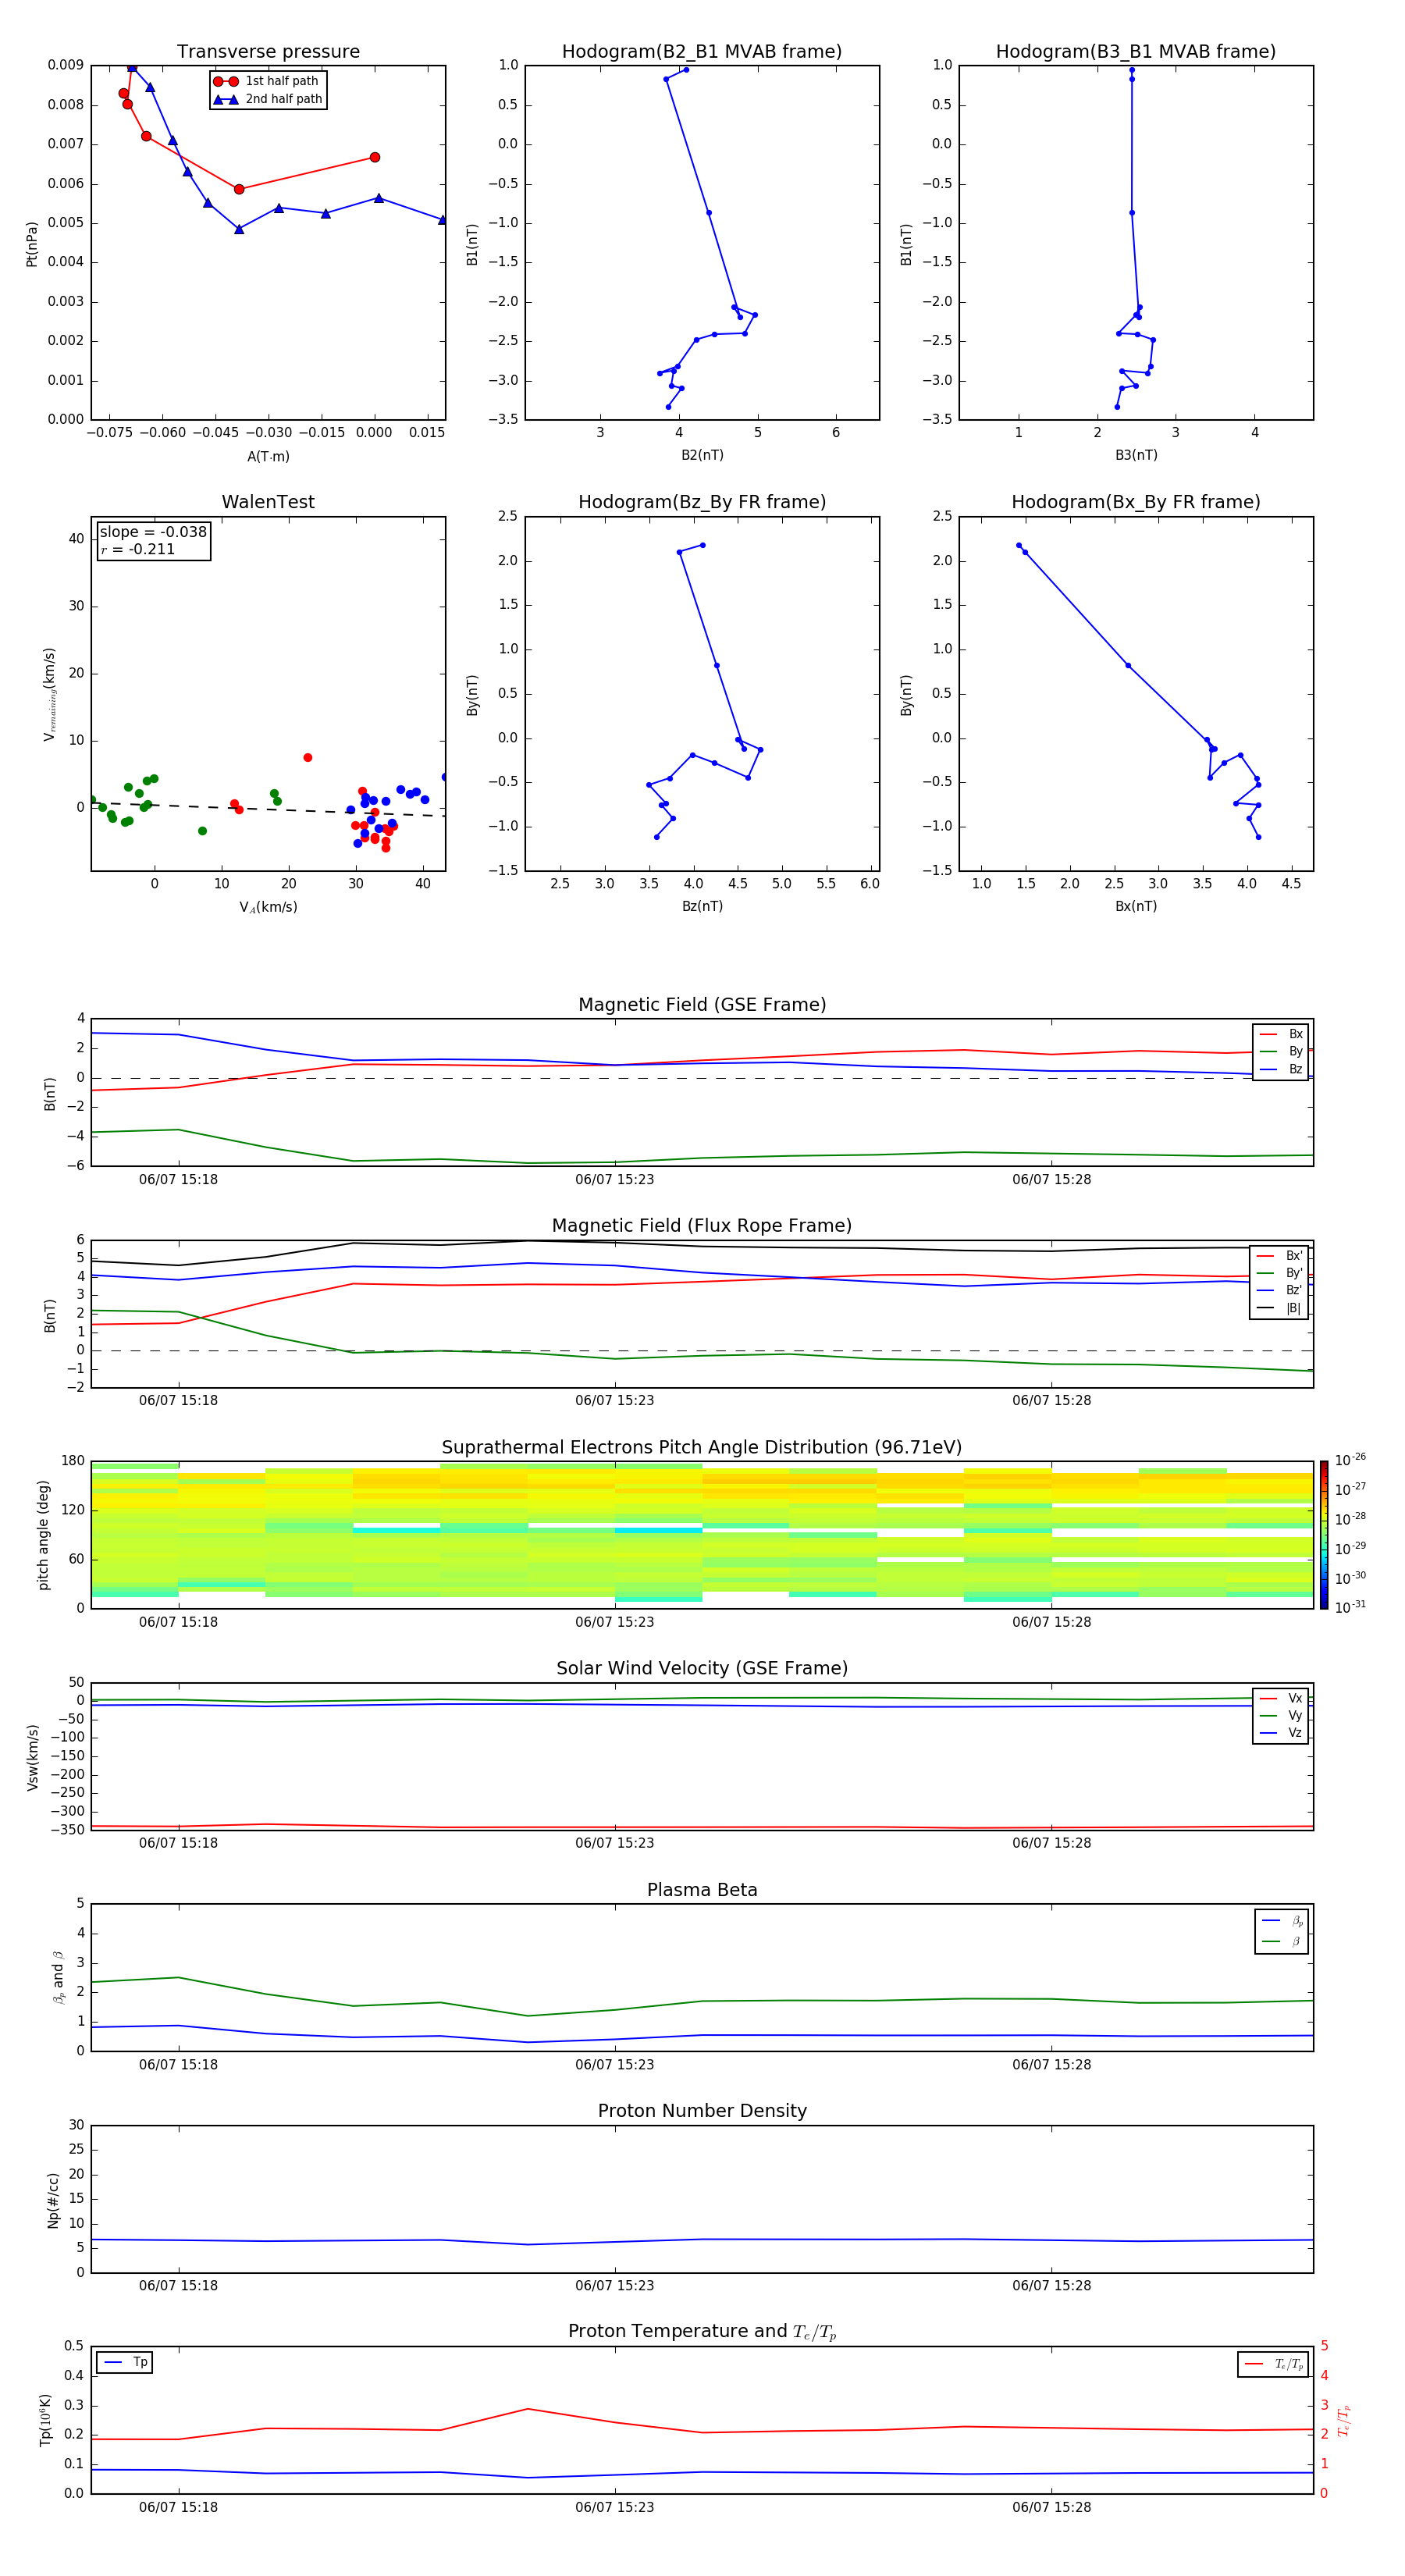This screenshot has height=2576, width=1405.
Task: Click the pitch angle distribution colorbar
Action: coord(1323,1534)
